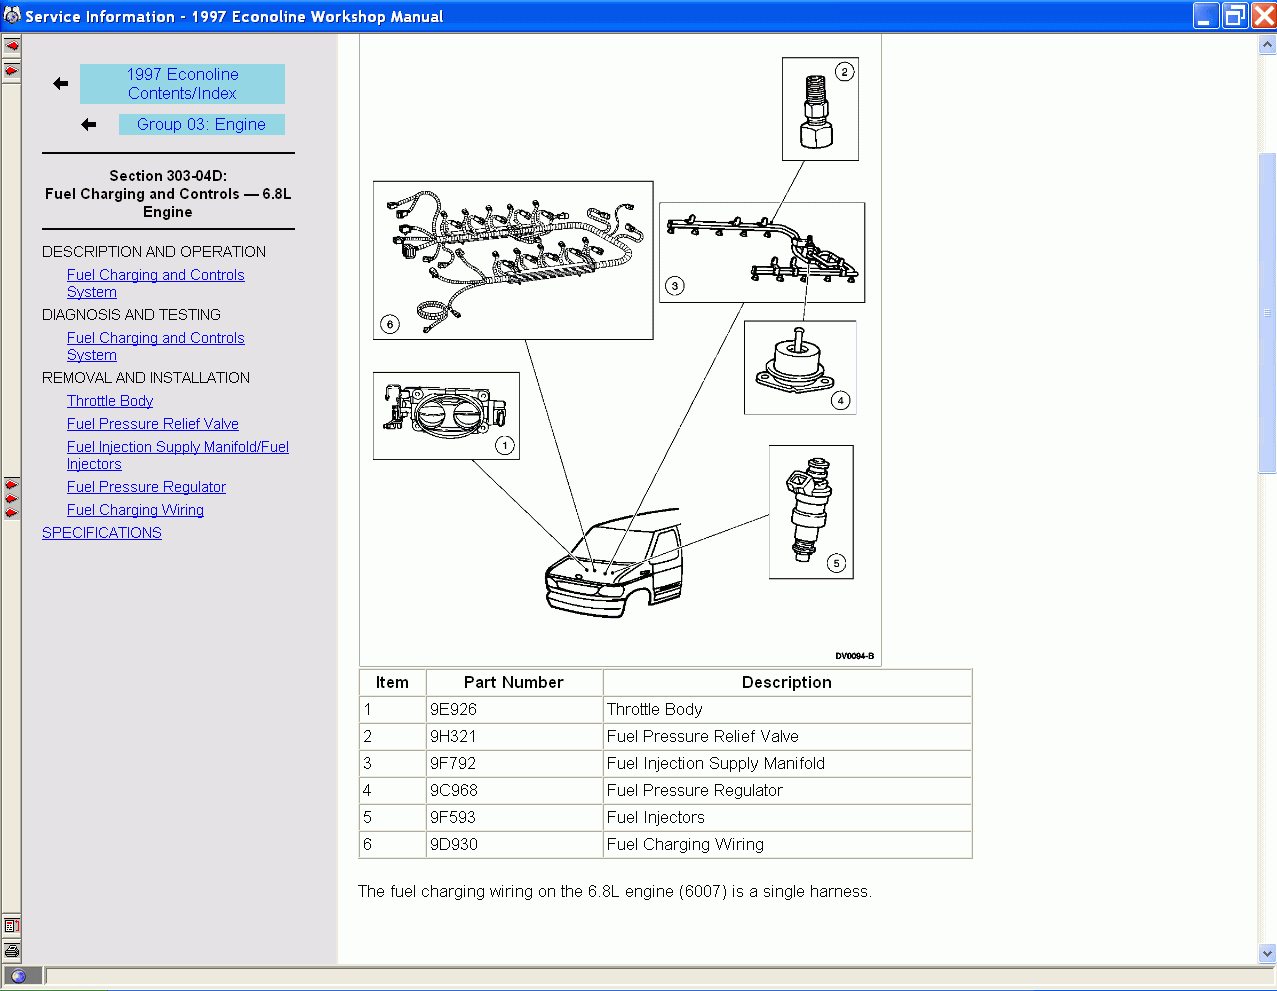This screenshot has width=1277, height=991.
Task: Click the vertical scrollbar thumb
Action: [x=1267, y=313]
